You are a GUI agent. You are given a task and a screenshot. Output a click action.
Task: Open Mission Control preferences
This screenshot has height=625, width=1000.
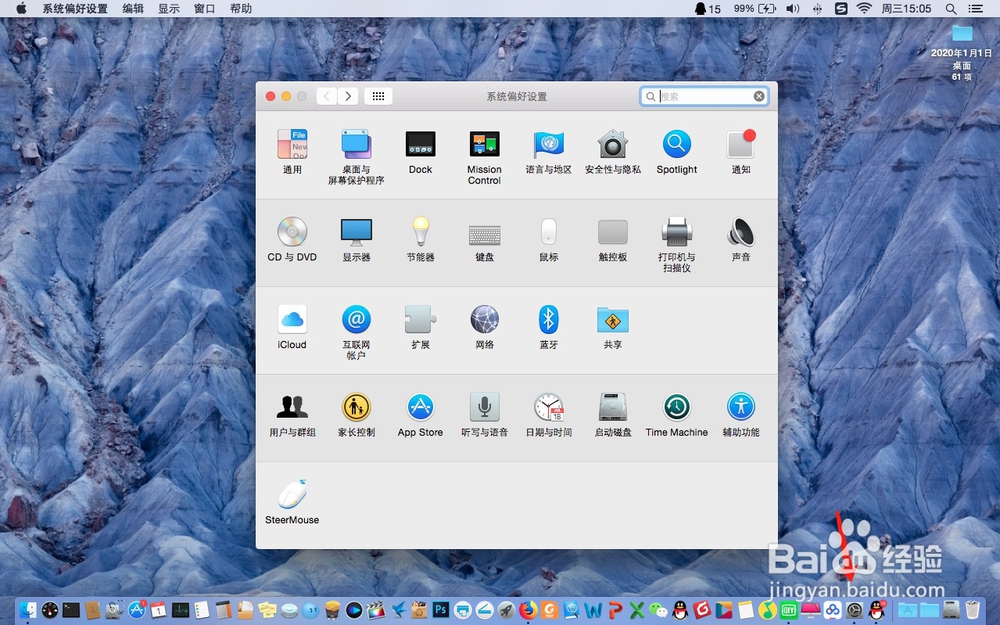pos(484,157)
